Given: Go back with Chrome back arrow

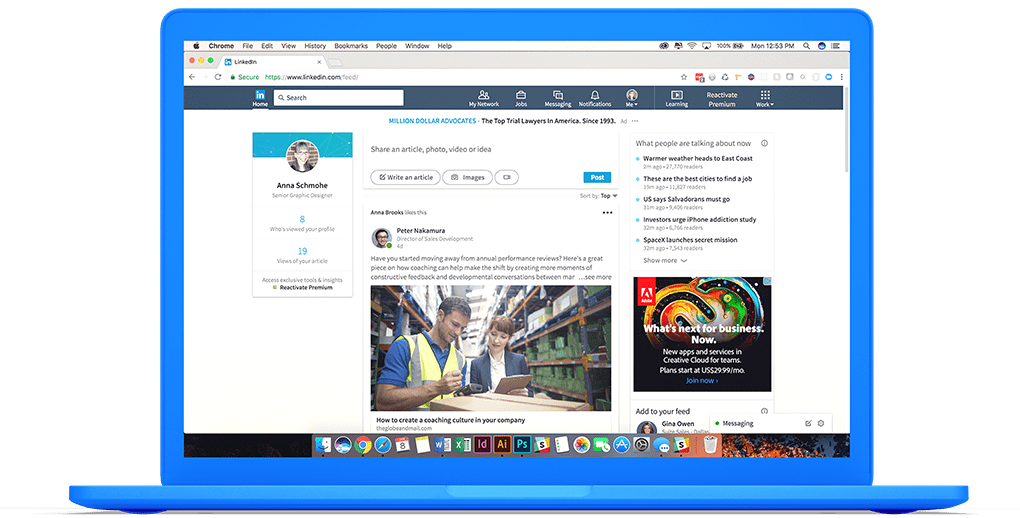Looking at the screenshot, I should pyautogui.click(x=192, y=77).
